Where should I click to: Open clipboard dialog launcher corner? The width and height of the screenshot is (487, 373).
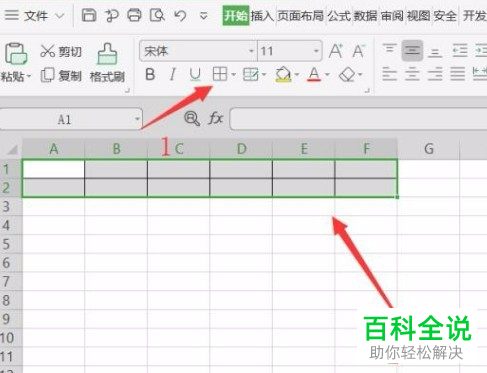click(127, 90)
